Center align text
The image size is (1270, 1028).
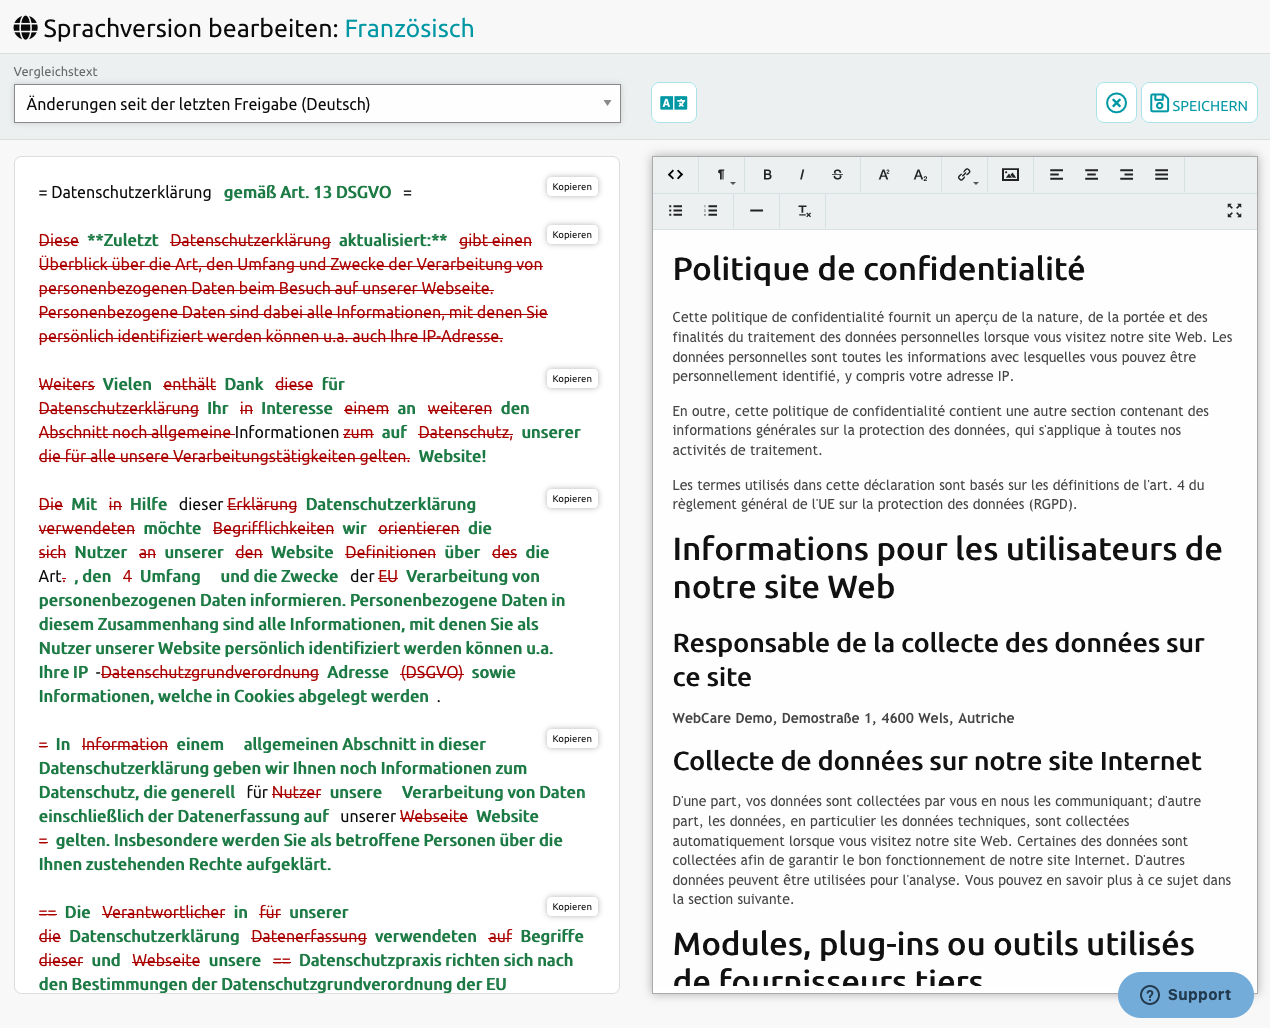[x=1091, y=175]
